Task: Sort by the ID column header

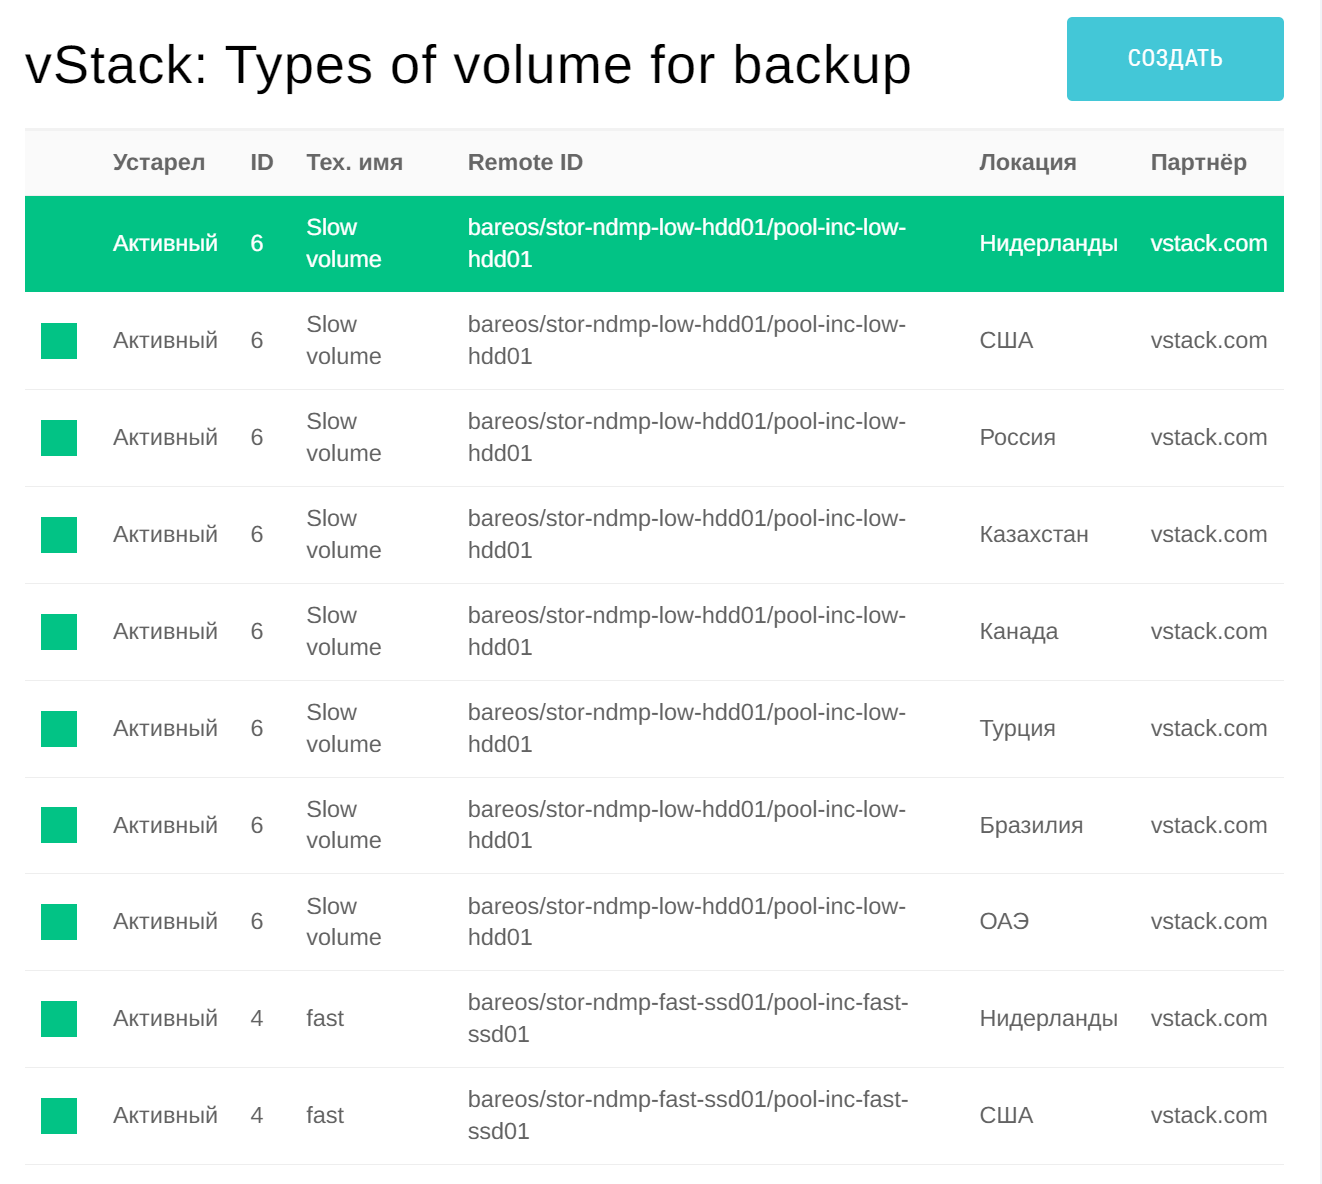Action: (x=262, y=162)
